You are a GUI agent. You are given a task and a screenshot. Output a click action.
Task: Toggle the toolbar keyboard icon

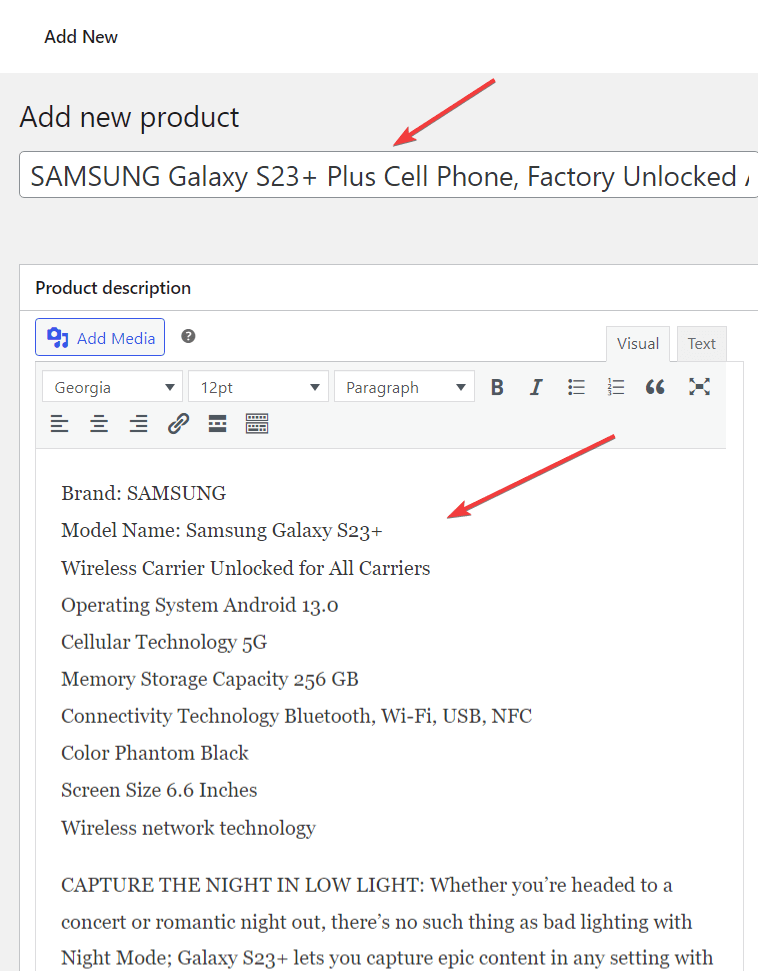tap(257, 424)
